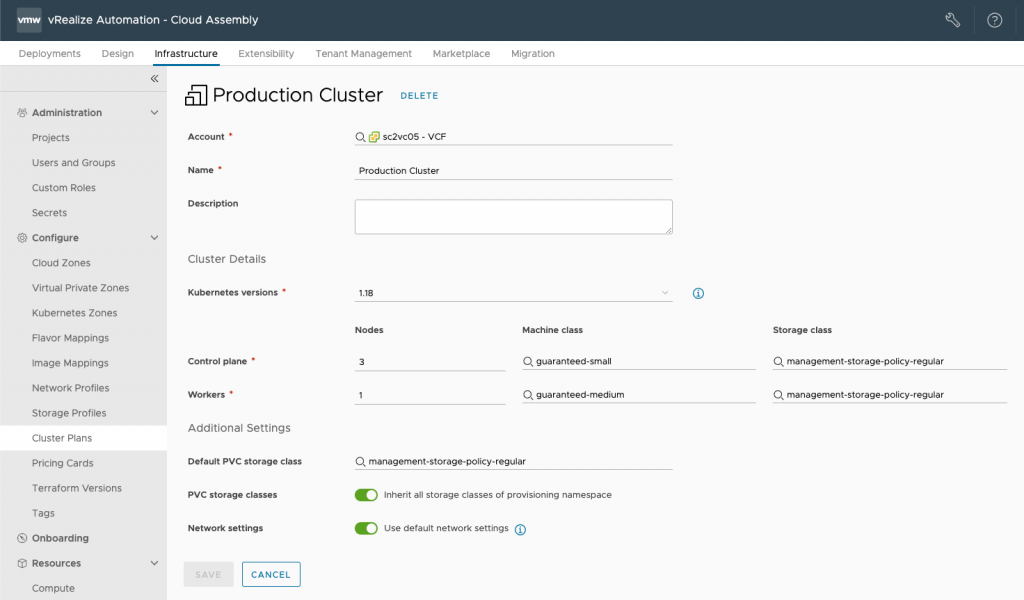Collapse the sidebar with double chevron icon
Image resolution: width=1024 pixels, height=600 pixels.
click(x=154, y=79)
